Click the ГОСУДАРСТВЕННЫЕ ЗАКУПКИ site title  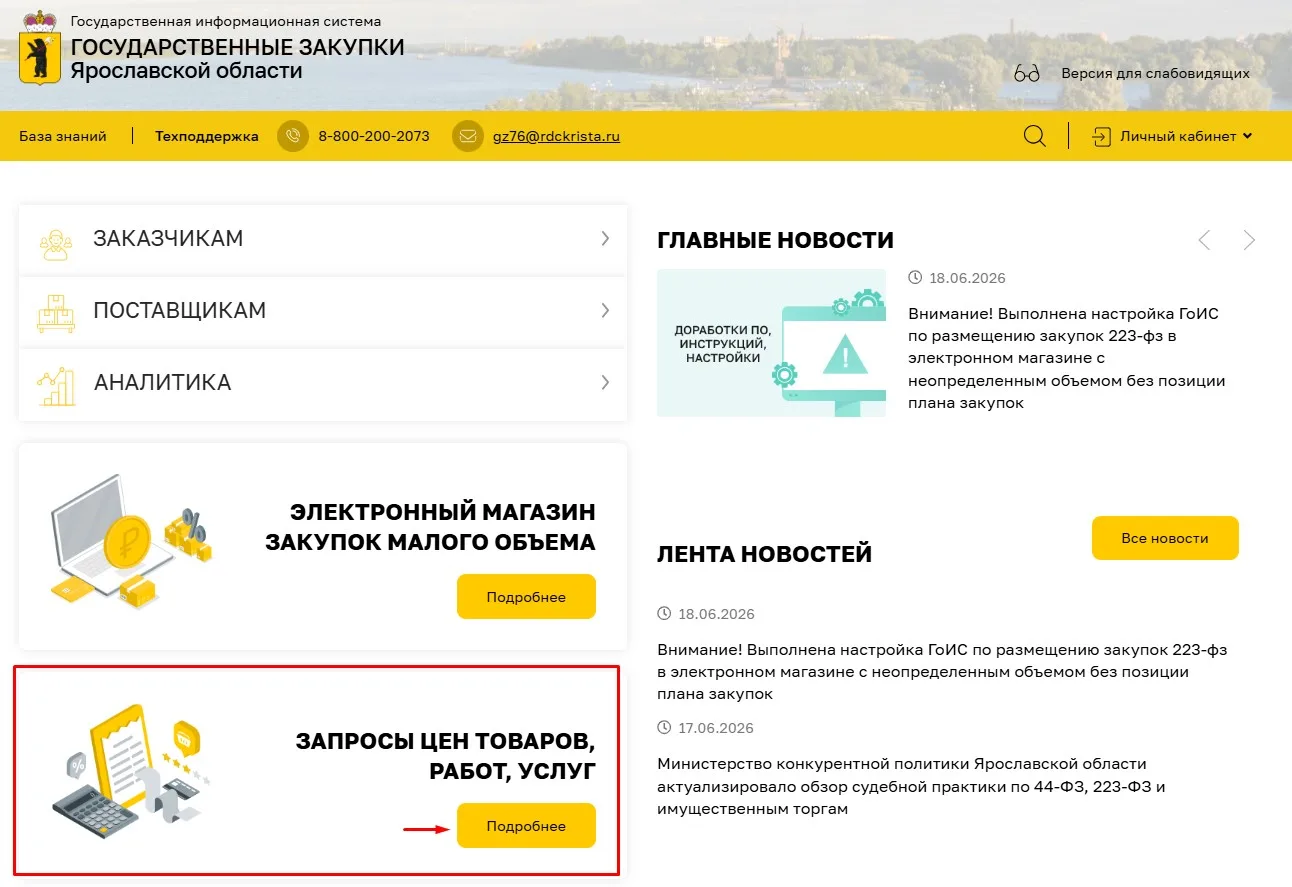[x=237, y=48]
